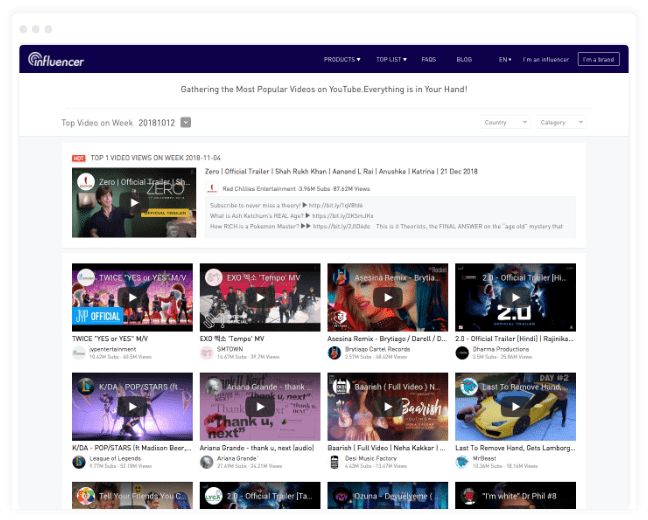Screen dimensions: 648x520
Task: Open the 2.0 Official Trailer [Ta... video thumbnail
Action: coord(260,495)
